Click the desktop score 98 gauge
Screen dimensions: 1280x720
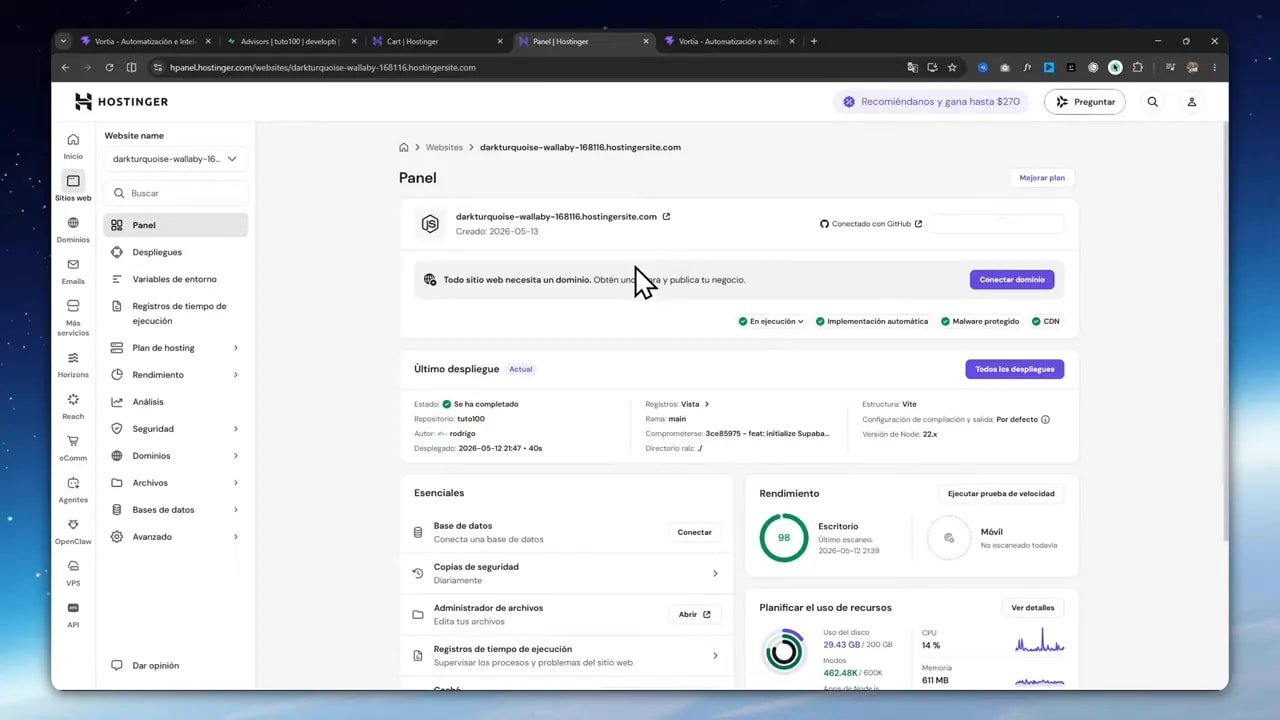[x=784, y=538]
